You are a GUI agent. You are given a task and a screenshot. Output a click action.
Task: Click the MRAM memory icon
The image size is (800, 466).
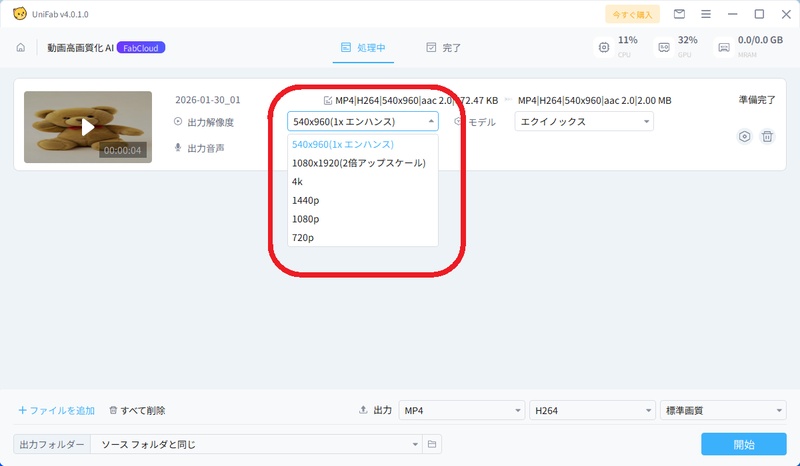pos(724,47)
